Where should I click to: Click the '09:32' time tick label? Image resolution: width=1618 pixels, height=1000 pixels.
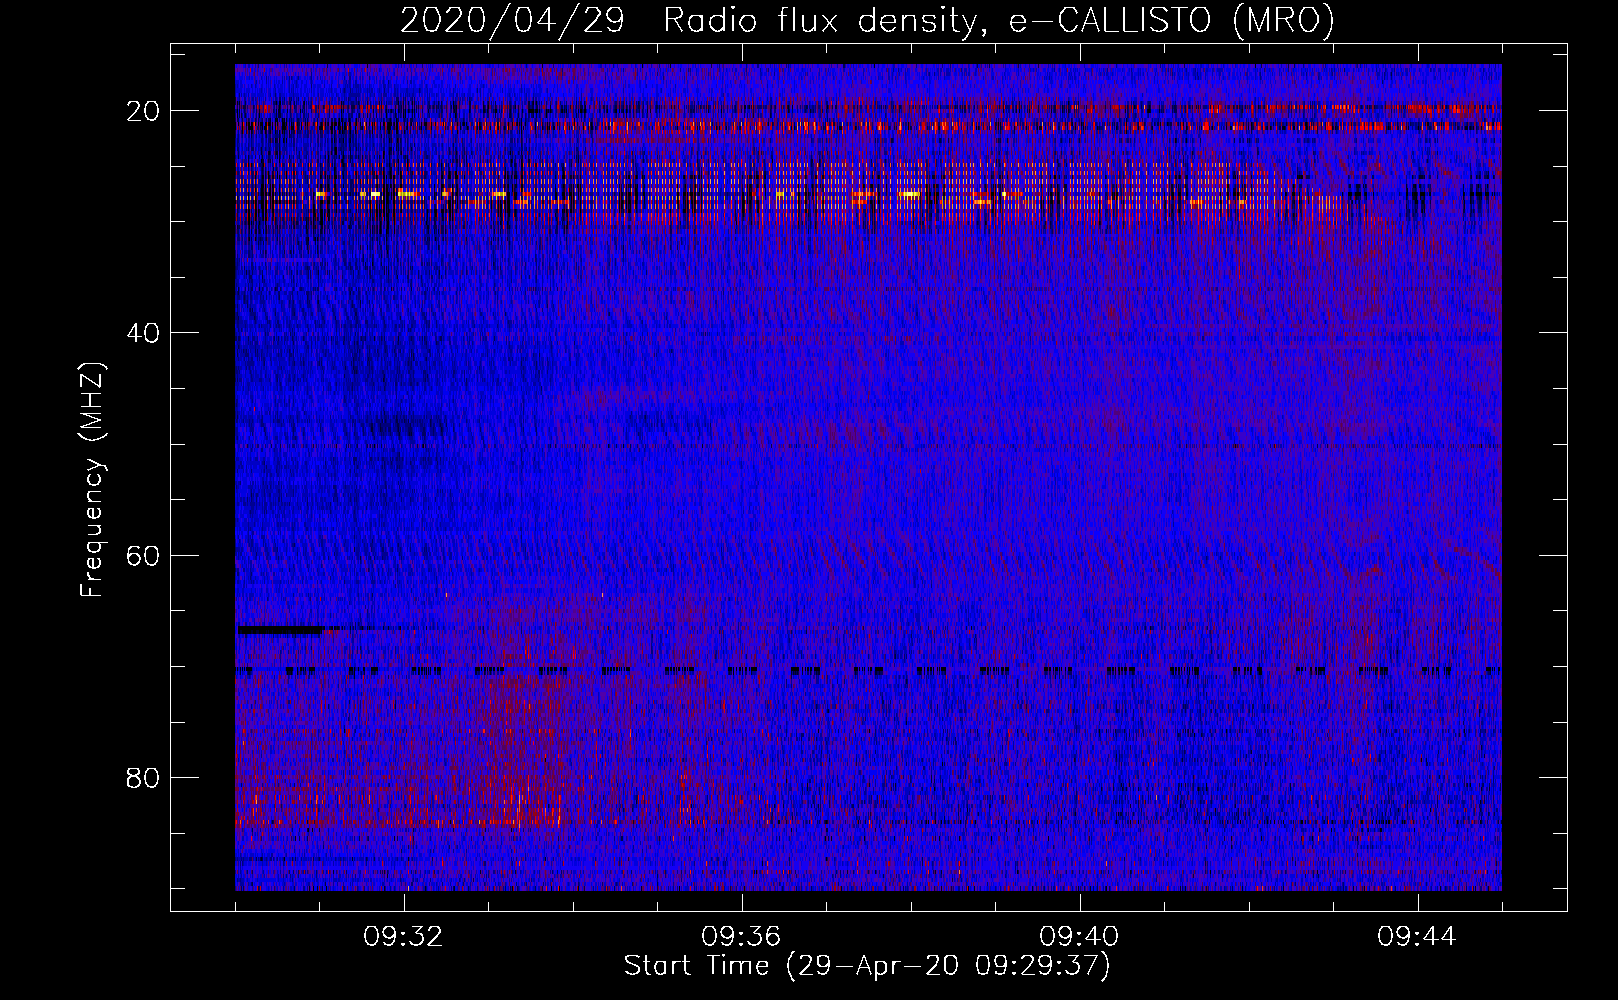(x=403, y=937)
